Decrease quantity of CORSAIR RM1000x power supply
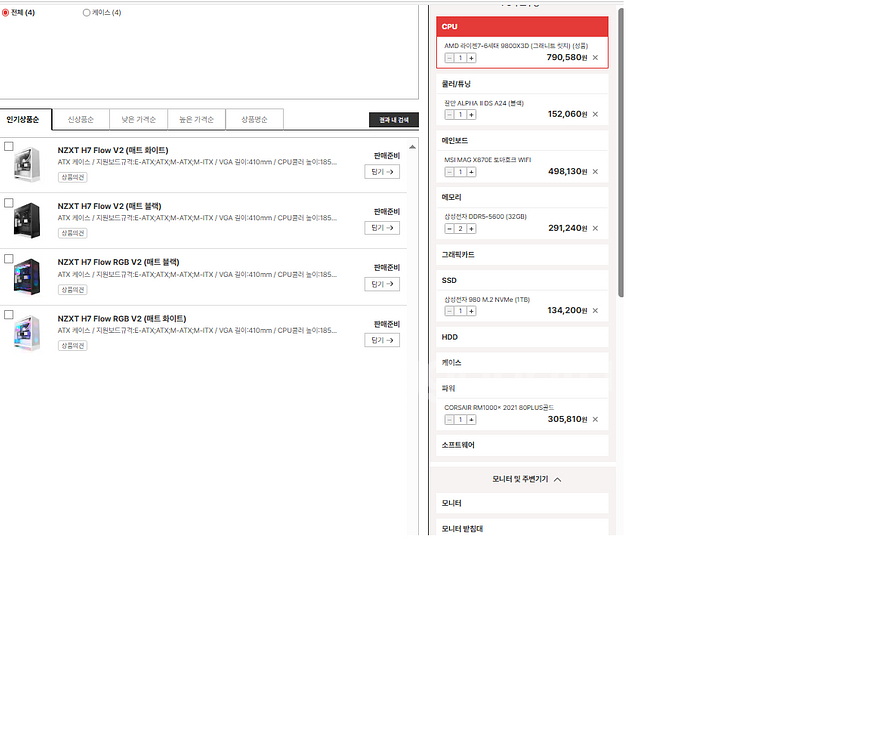Image resolution: width=870 pixels, height=750 pixels. click(449, 420)
